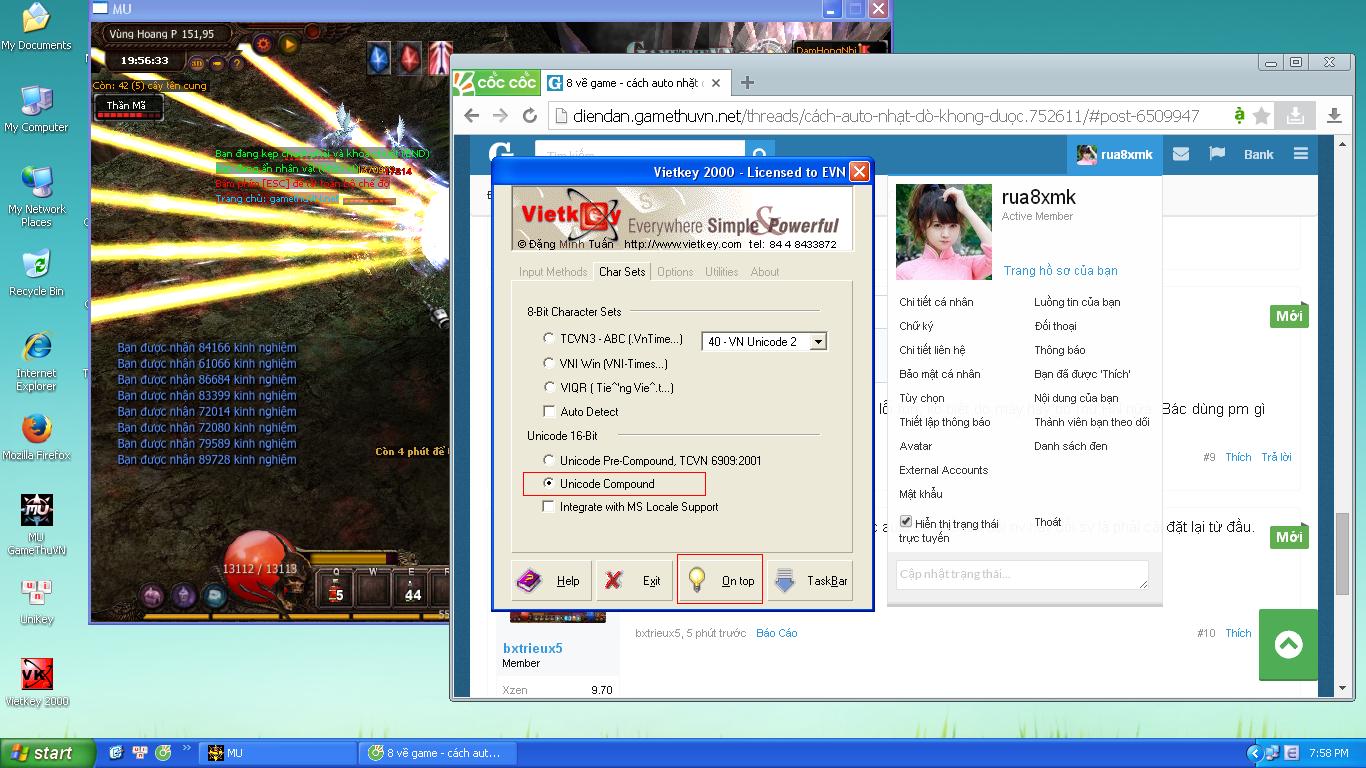Switch to the Utilities tab in Vietkey
The width and height of the screenshot is (1366, 768).
click(721, 272)
